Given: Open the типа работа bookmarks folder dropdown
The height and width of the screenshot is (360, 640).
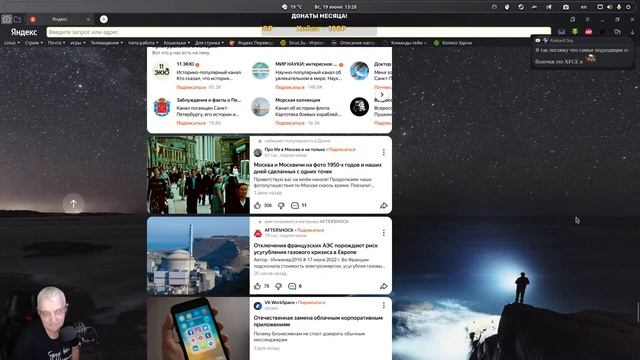Looking at the screenshot, I should click(x=143, y=42).
